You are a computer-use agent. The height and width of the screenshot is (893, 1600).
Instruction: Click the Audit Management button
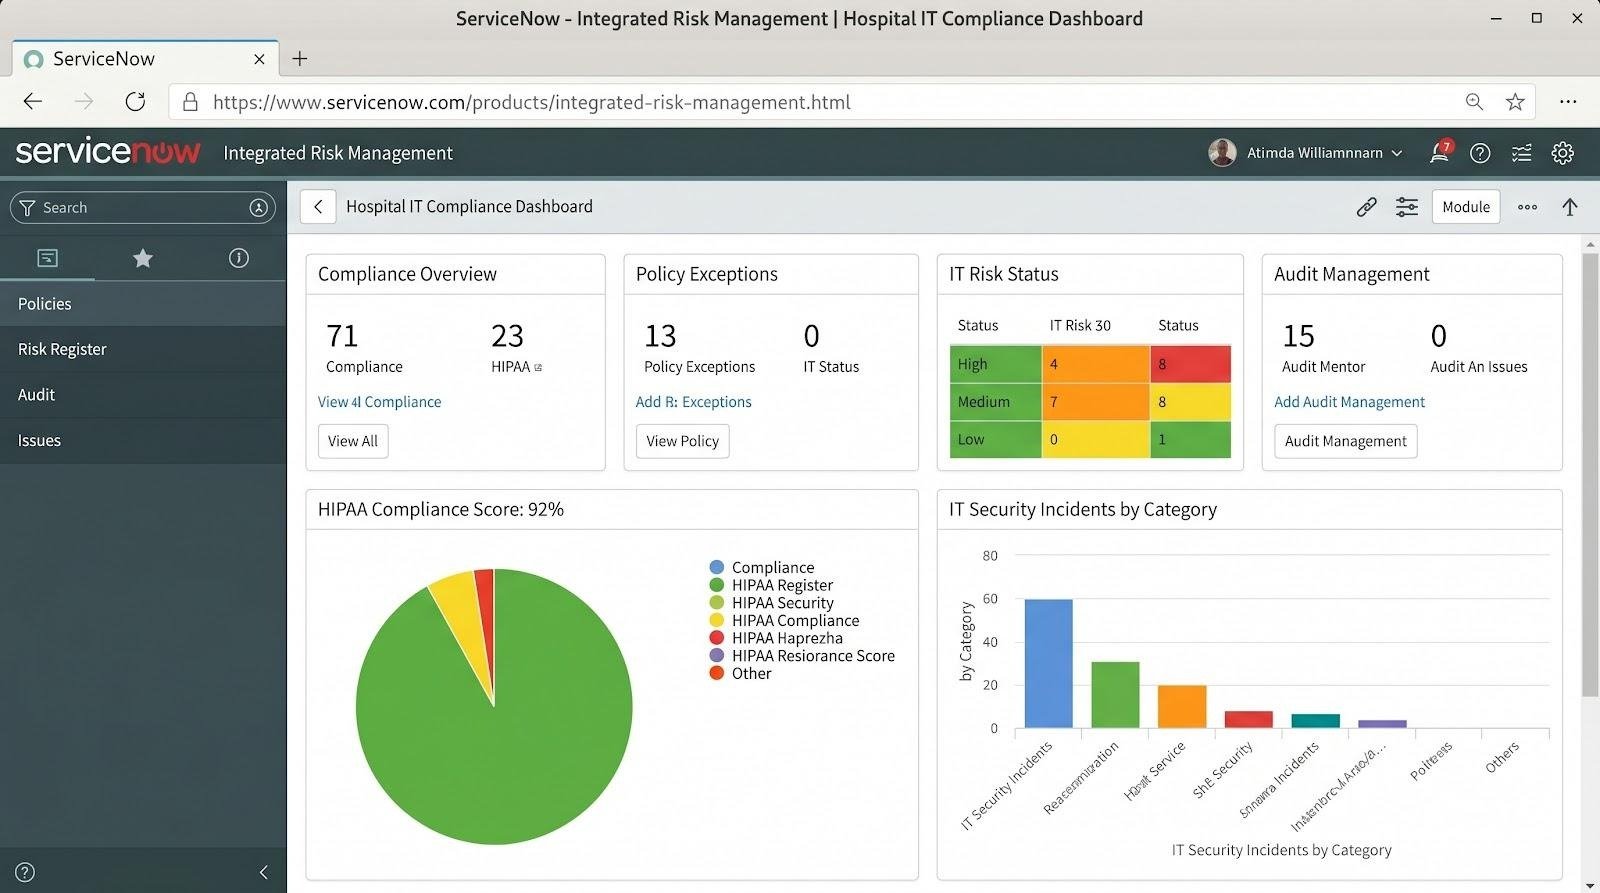pos(1345,441)
